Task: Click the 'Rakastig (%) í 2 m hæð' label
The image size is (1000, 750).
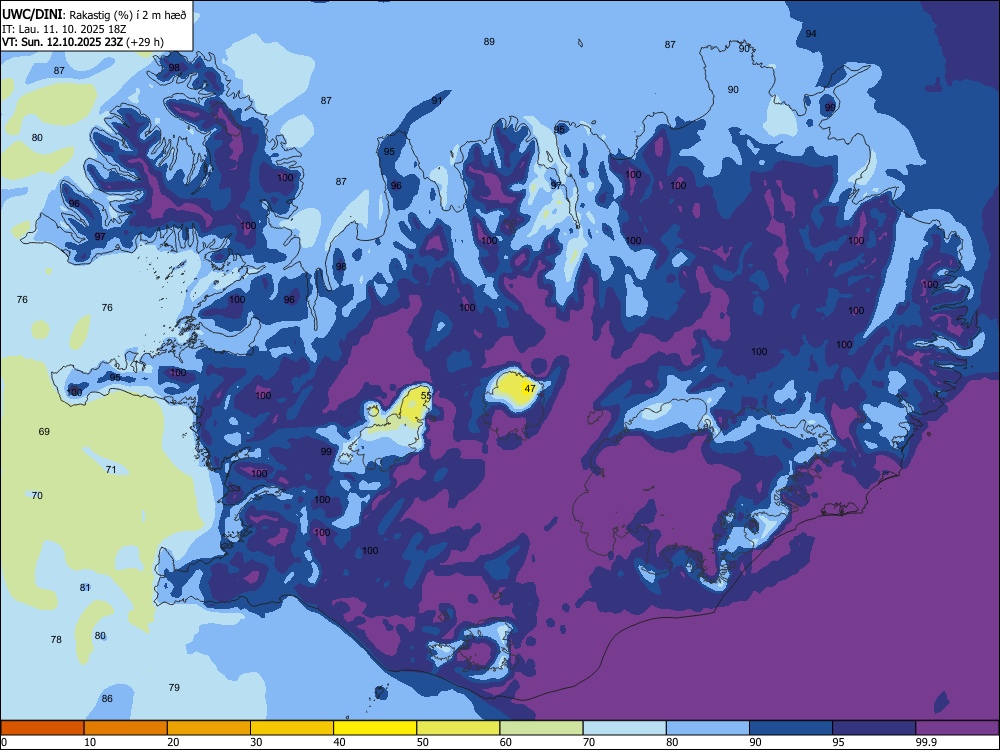Action: click(128, 15)
